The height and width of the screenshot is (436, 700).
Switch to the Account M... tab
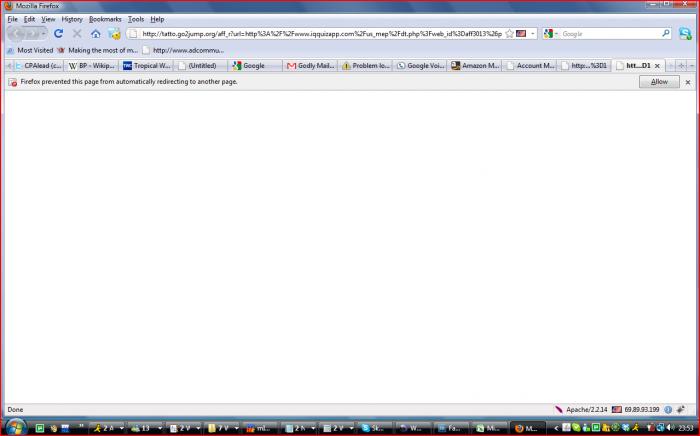pos(529,66)
